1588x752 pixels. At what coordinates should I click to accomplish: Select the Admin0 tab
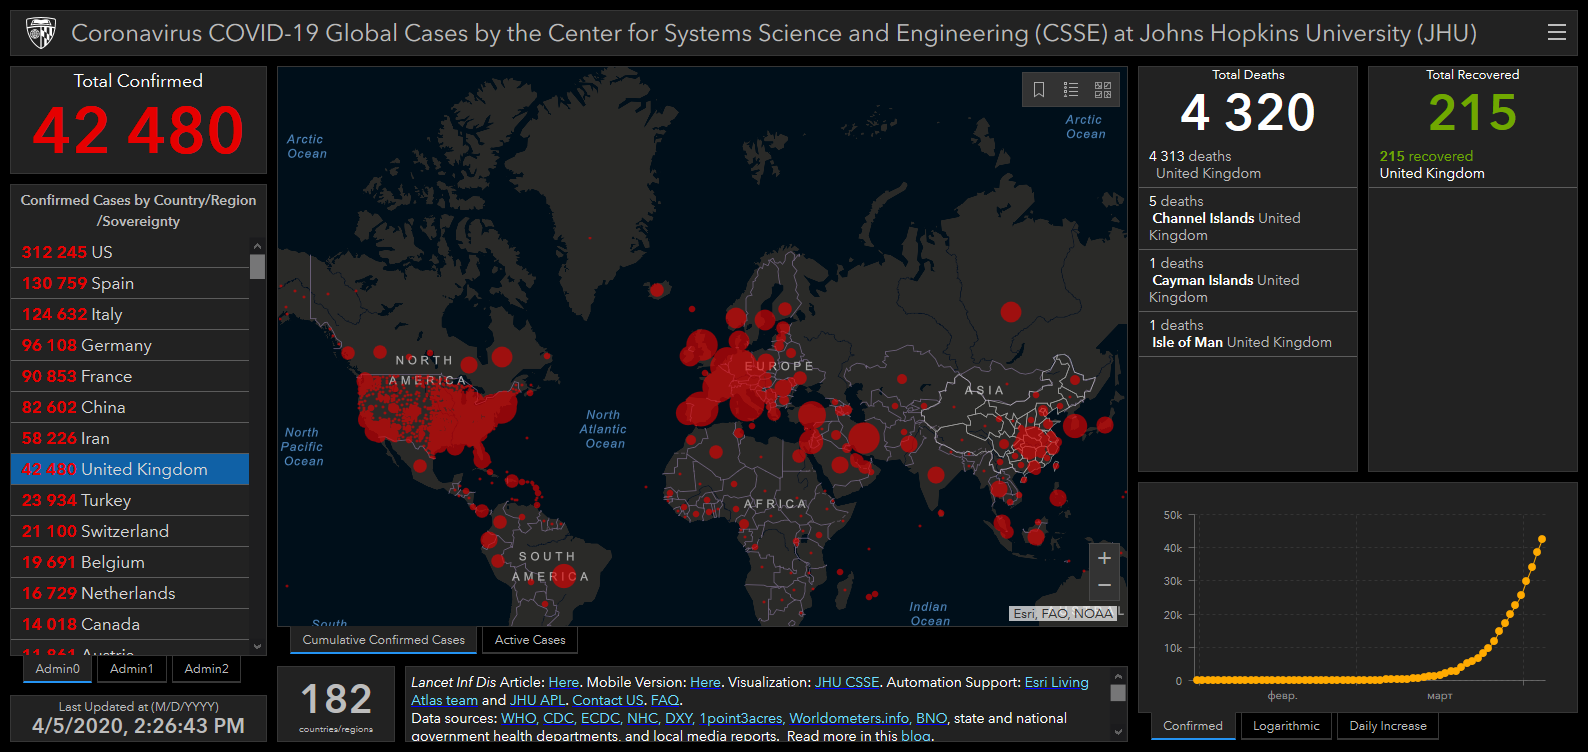click(57, 669)
